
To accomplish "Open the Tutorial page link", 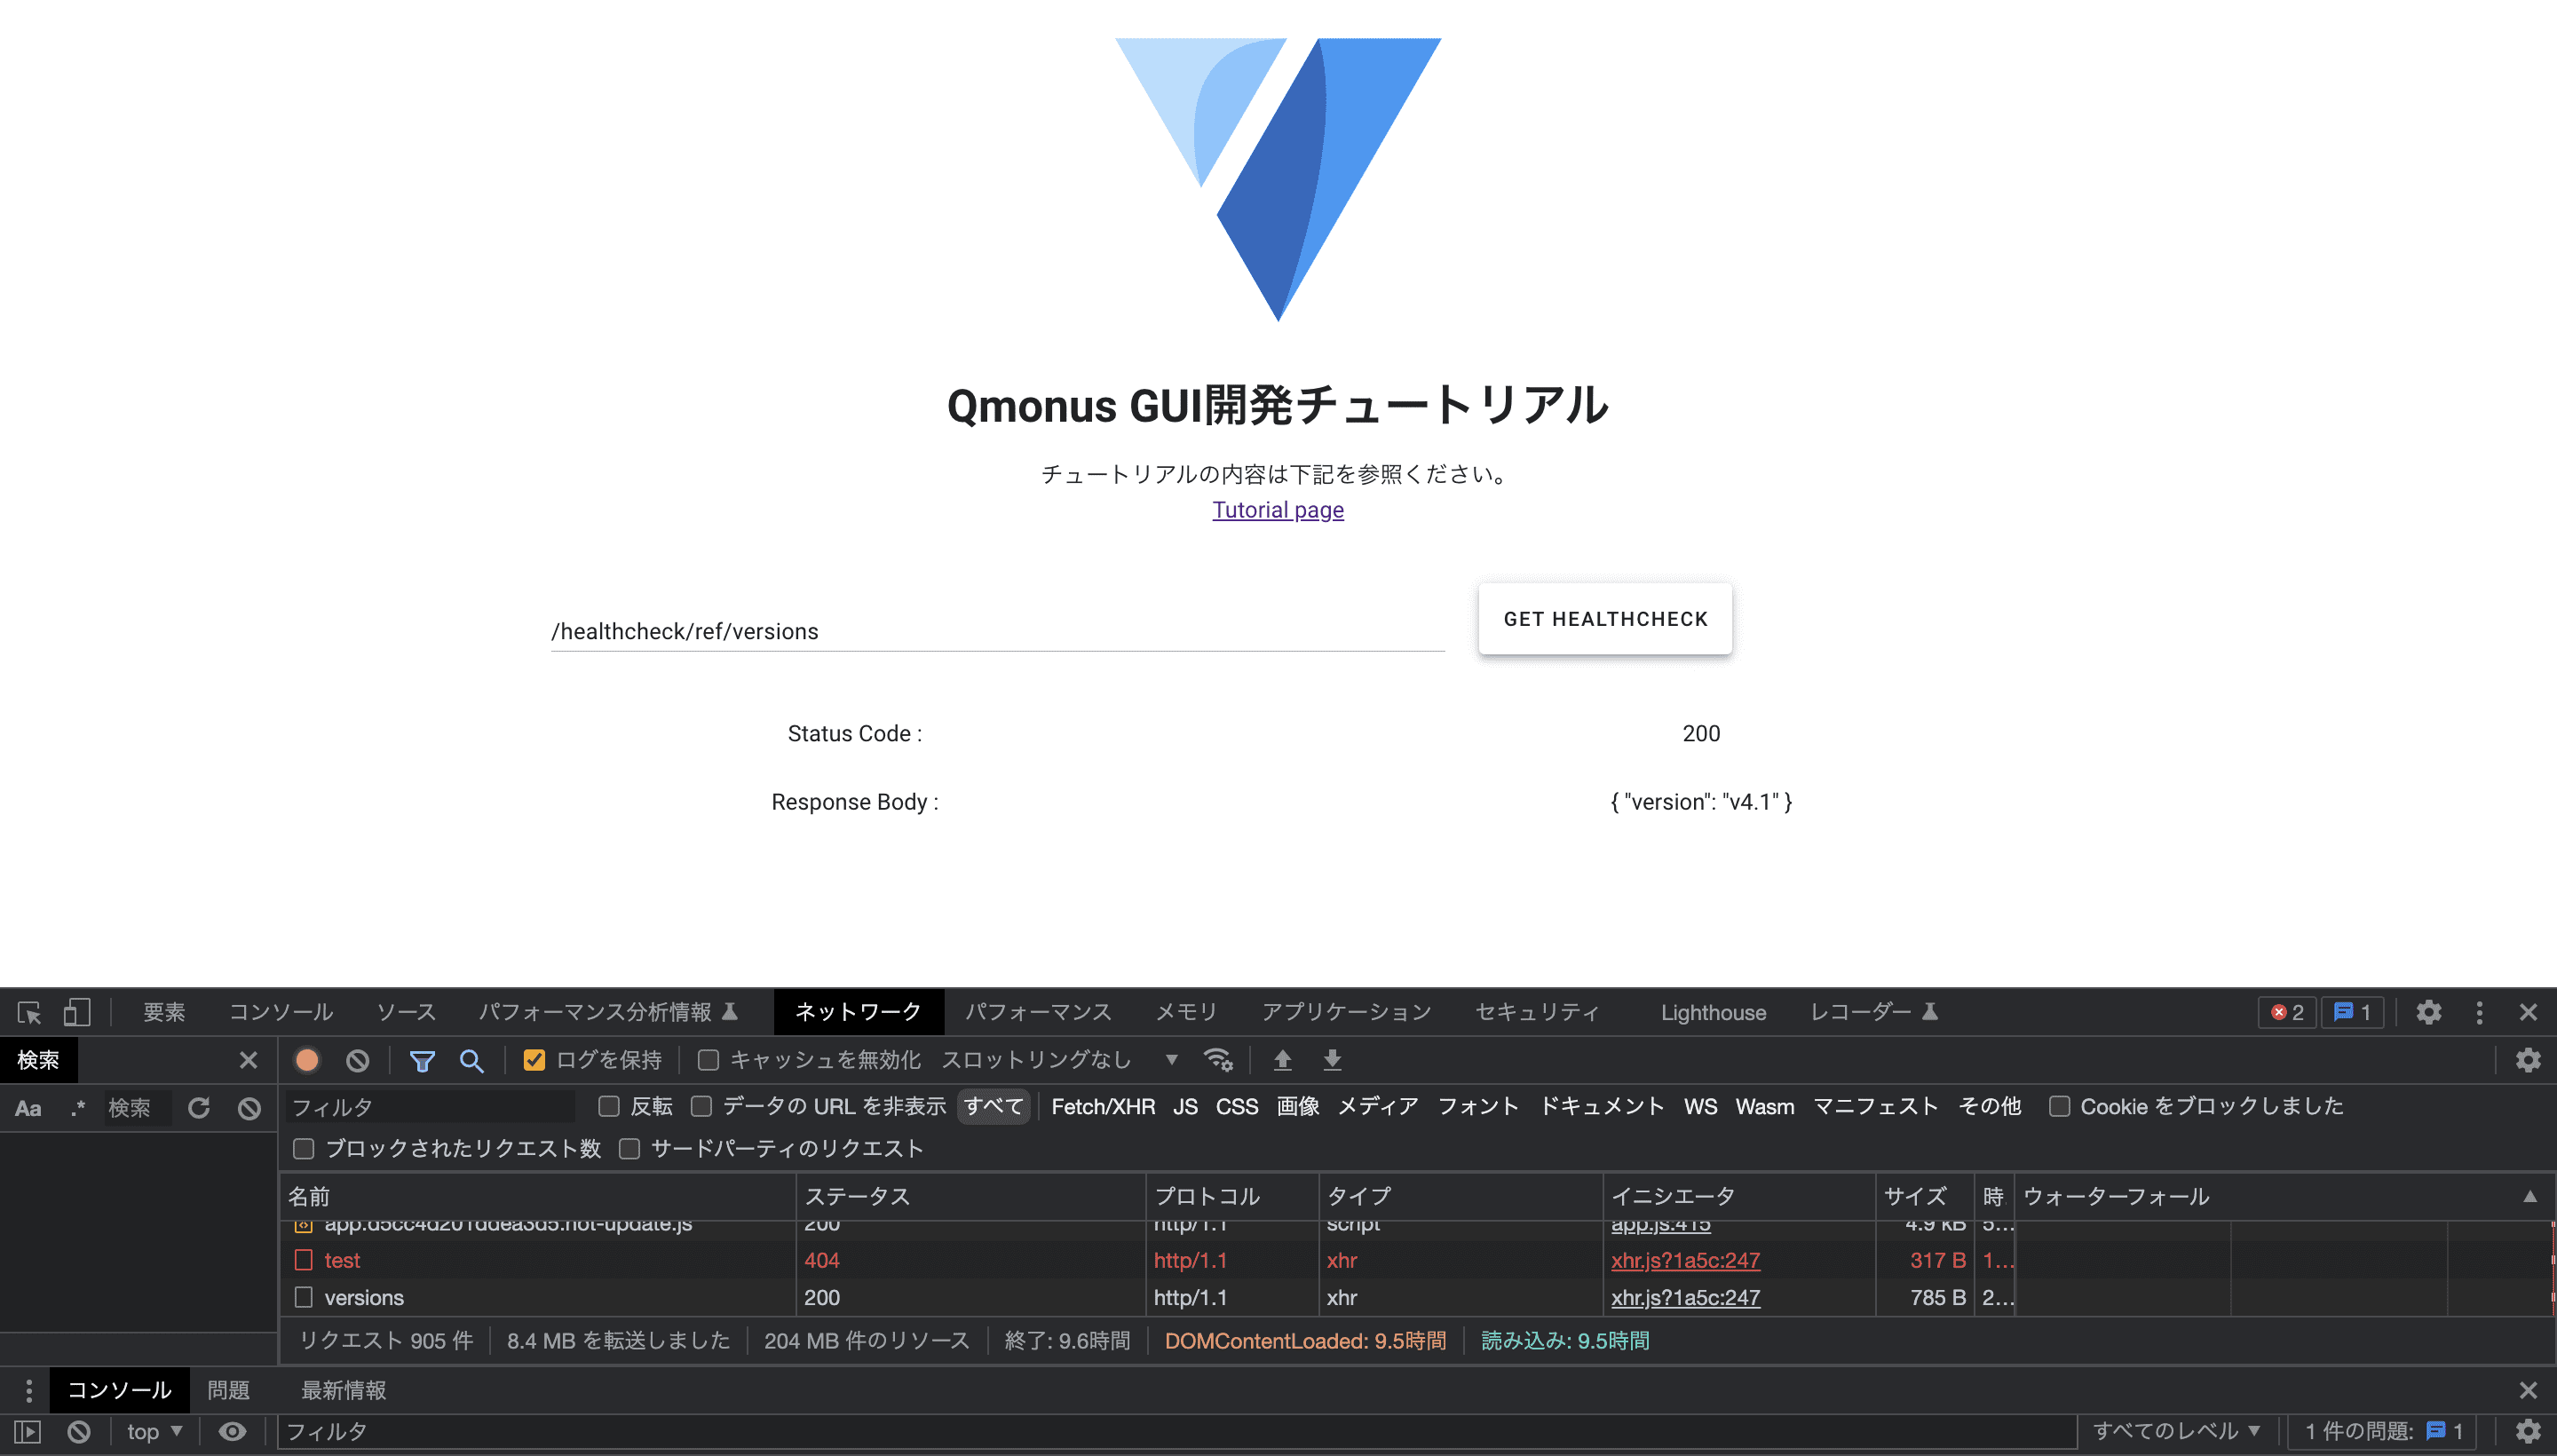I will click(x=1277, y=510).
